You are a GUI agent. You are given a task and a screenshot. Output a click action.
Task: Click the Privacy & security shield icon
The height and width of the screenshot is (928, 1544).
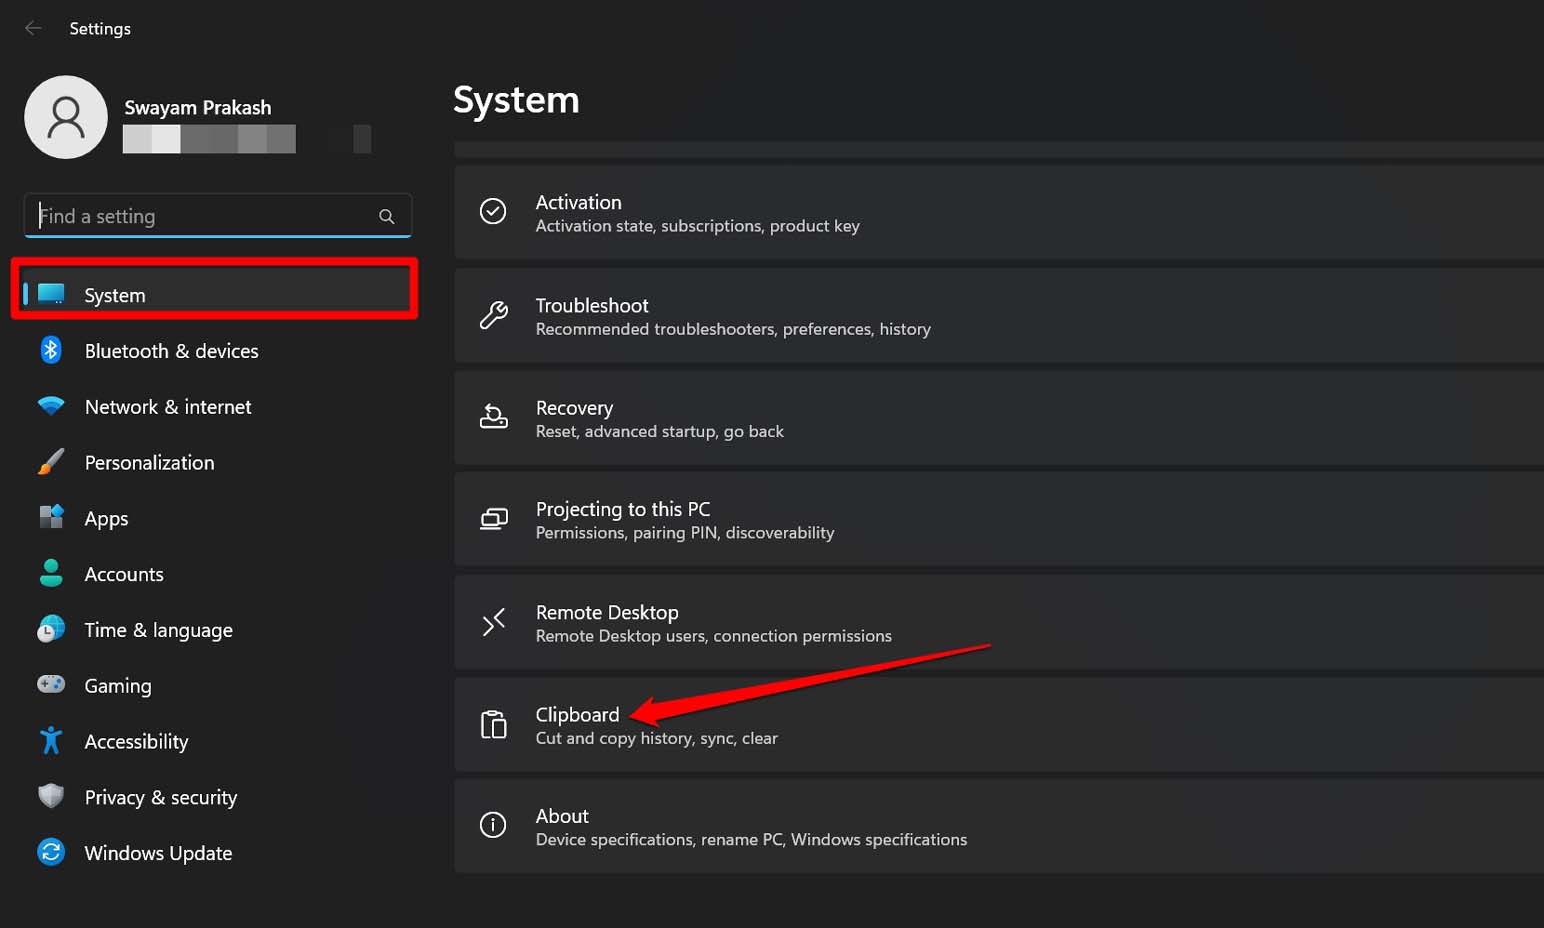pos(51,796)
